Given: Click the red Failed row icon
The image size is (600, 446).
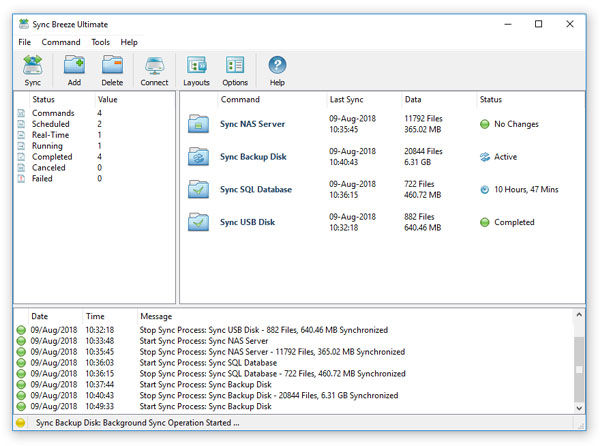Looking at the screenshot, I should (x=21, y=179).
